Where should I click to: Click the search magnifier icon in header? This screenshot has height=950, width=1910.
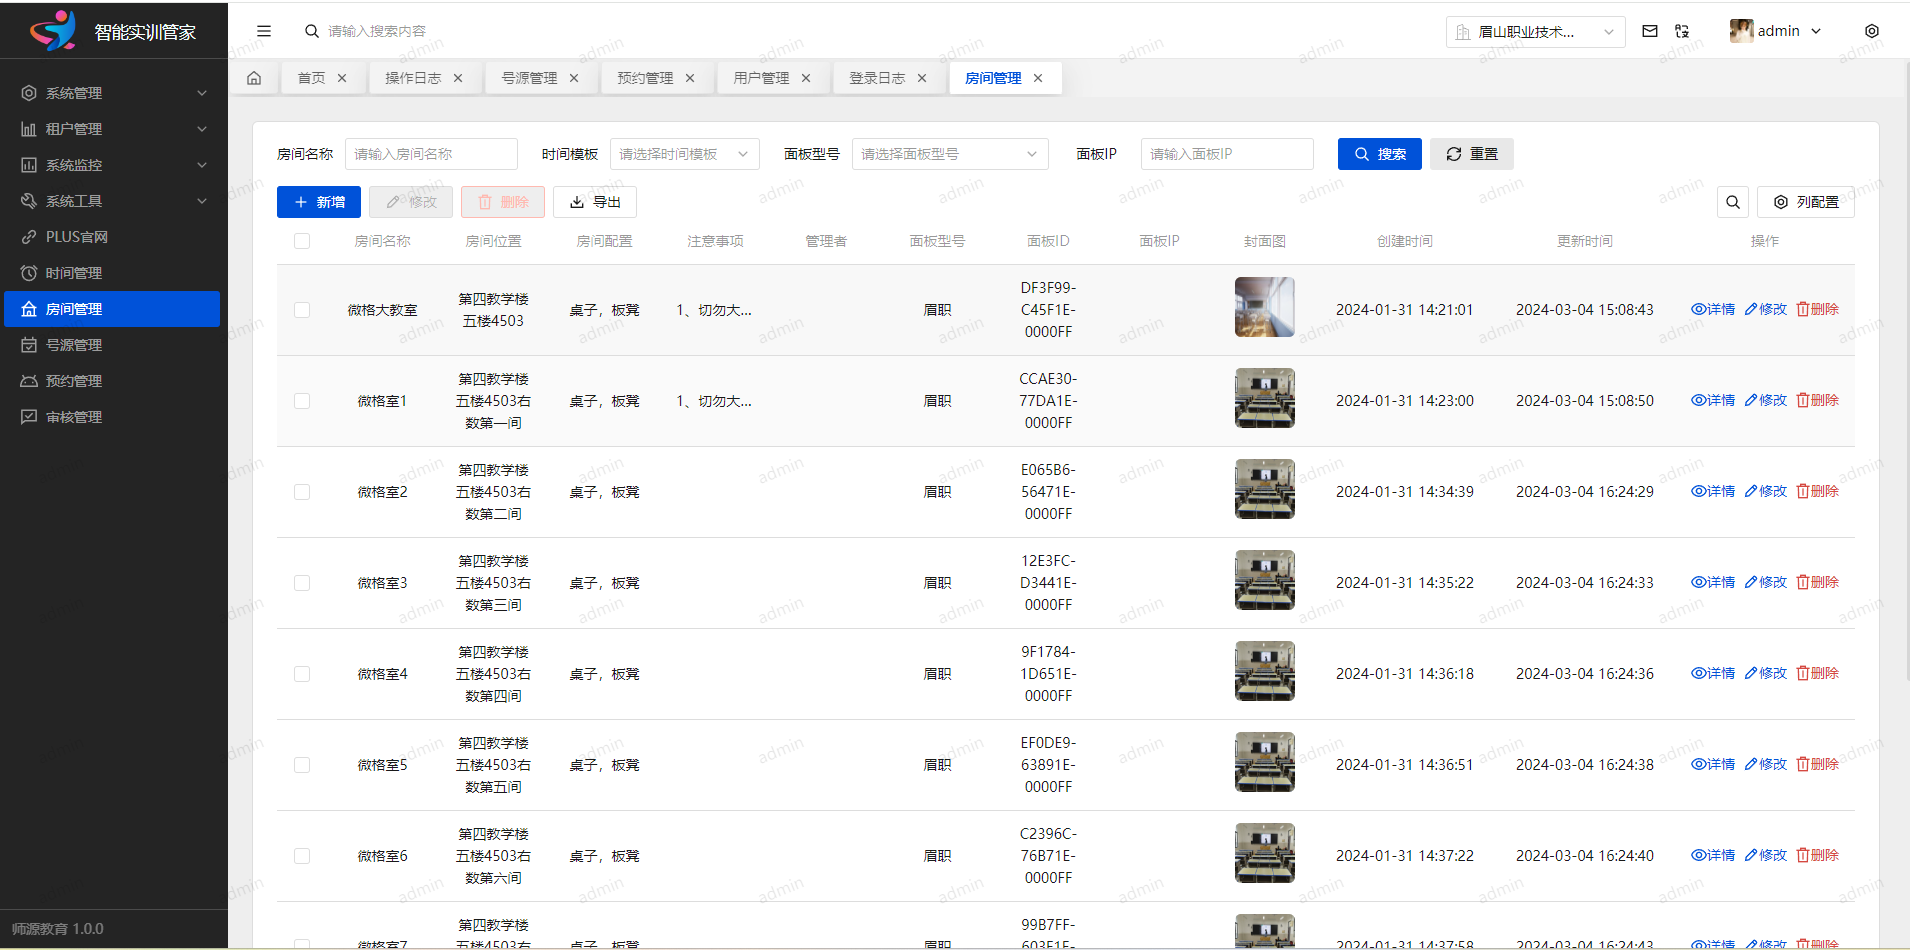pos(312,31)
